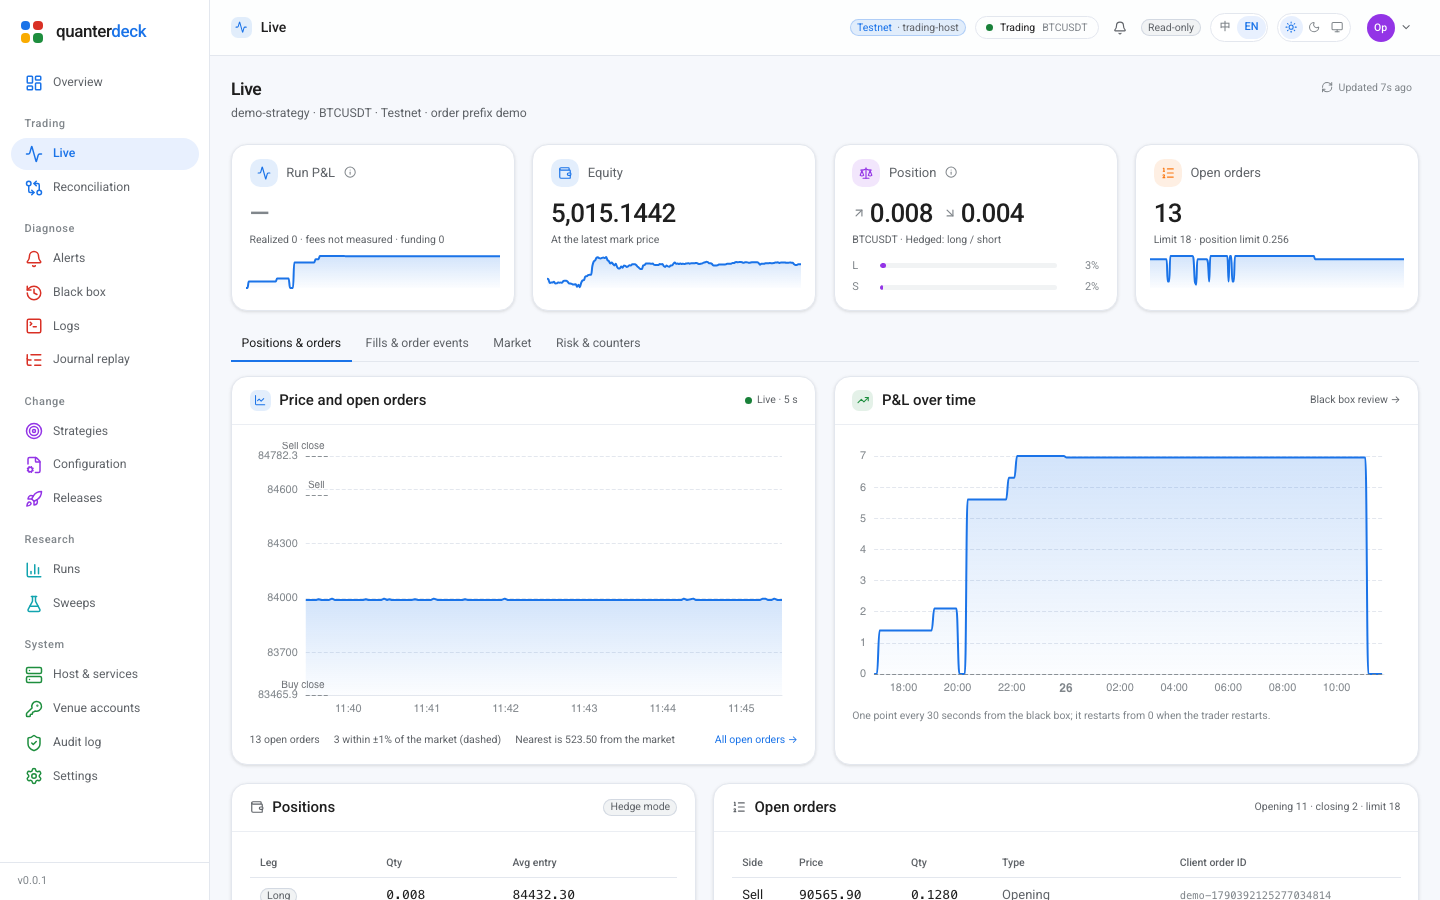Open Configuration icon in sidebar
Viewport: 1440px width, 900px height.
[x=34, y=464]
